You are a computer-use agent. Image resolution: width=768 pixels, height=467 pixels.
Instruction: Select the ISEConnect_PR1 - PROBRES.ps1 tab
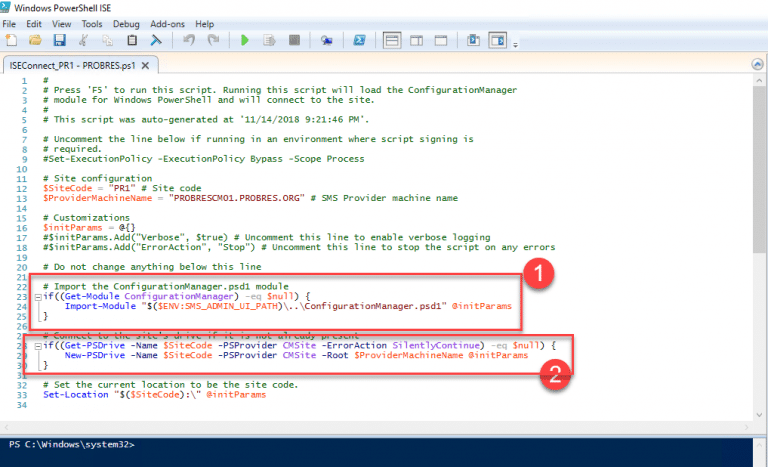pos(70,65)
